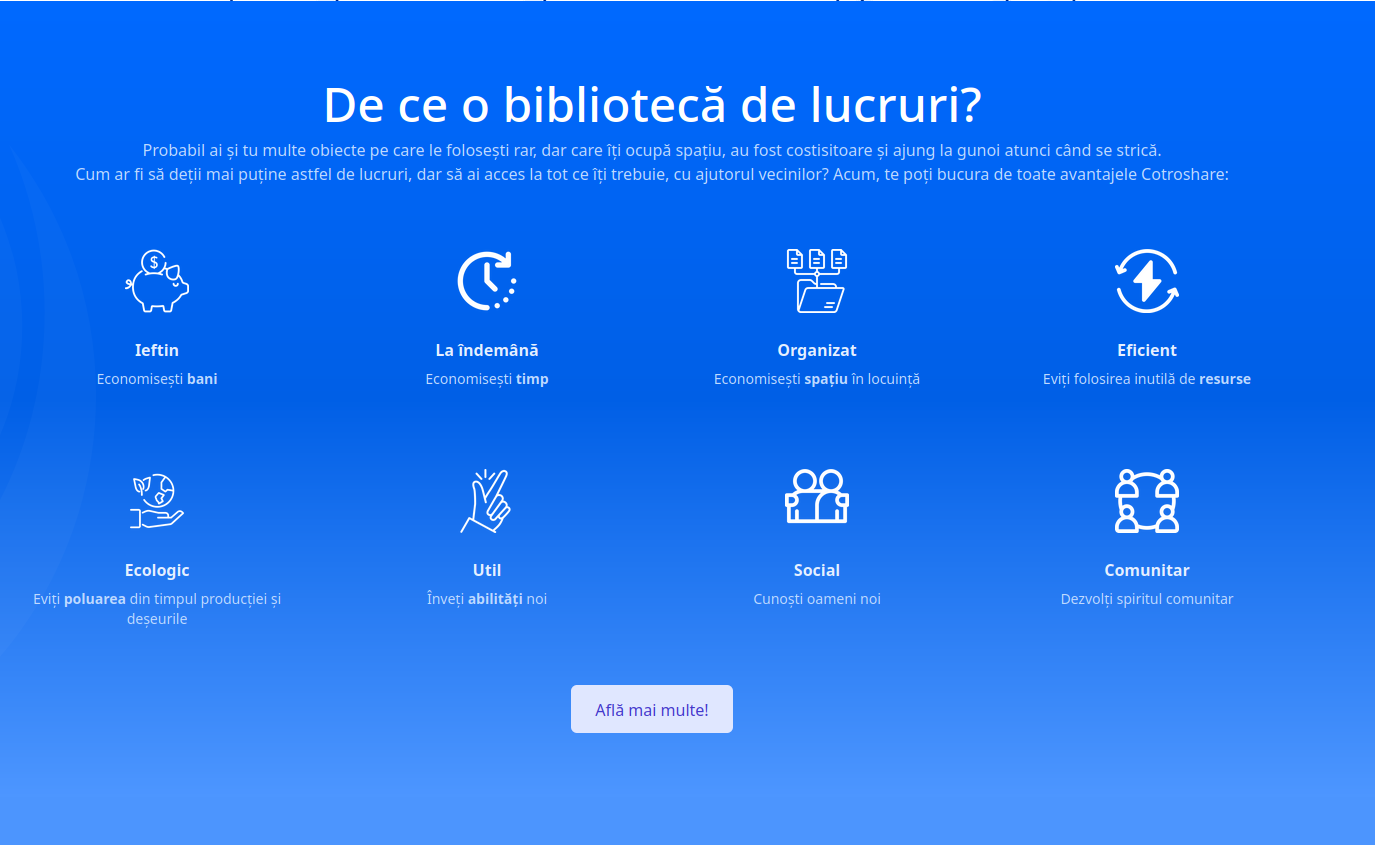Click the globe-in-hand icon above Ecologic
Viewport: 1375px width, 845px height.
coord(157,501)
